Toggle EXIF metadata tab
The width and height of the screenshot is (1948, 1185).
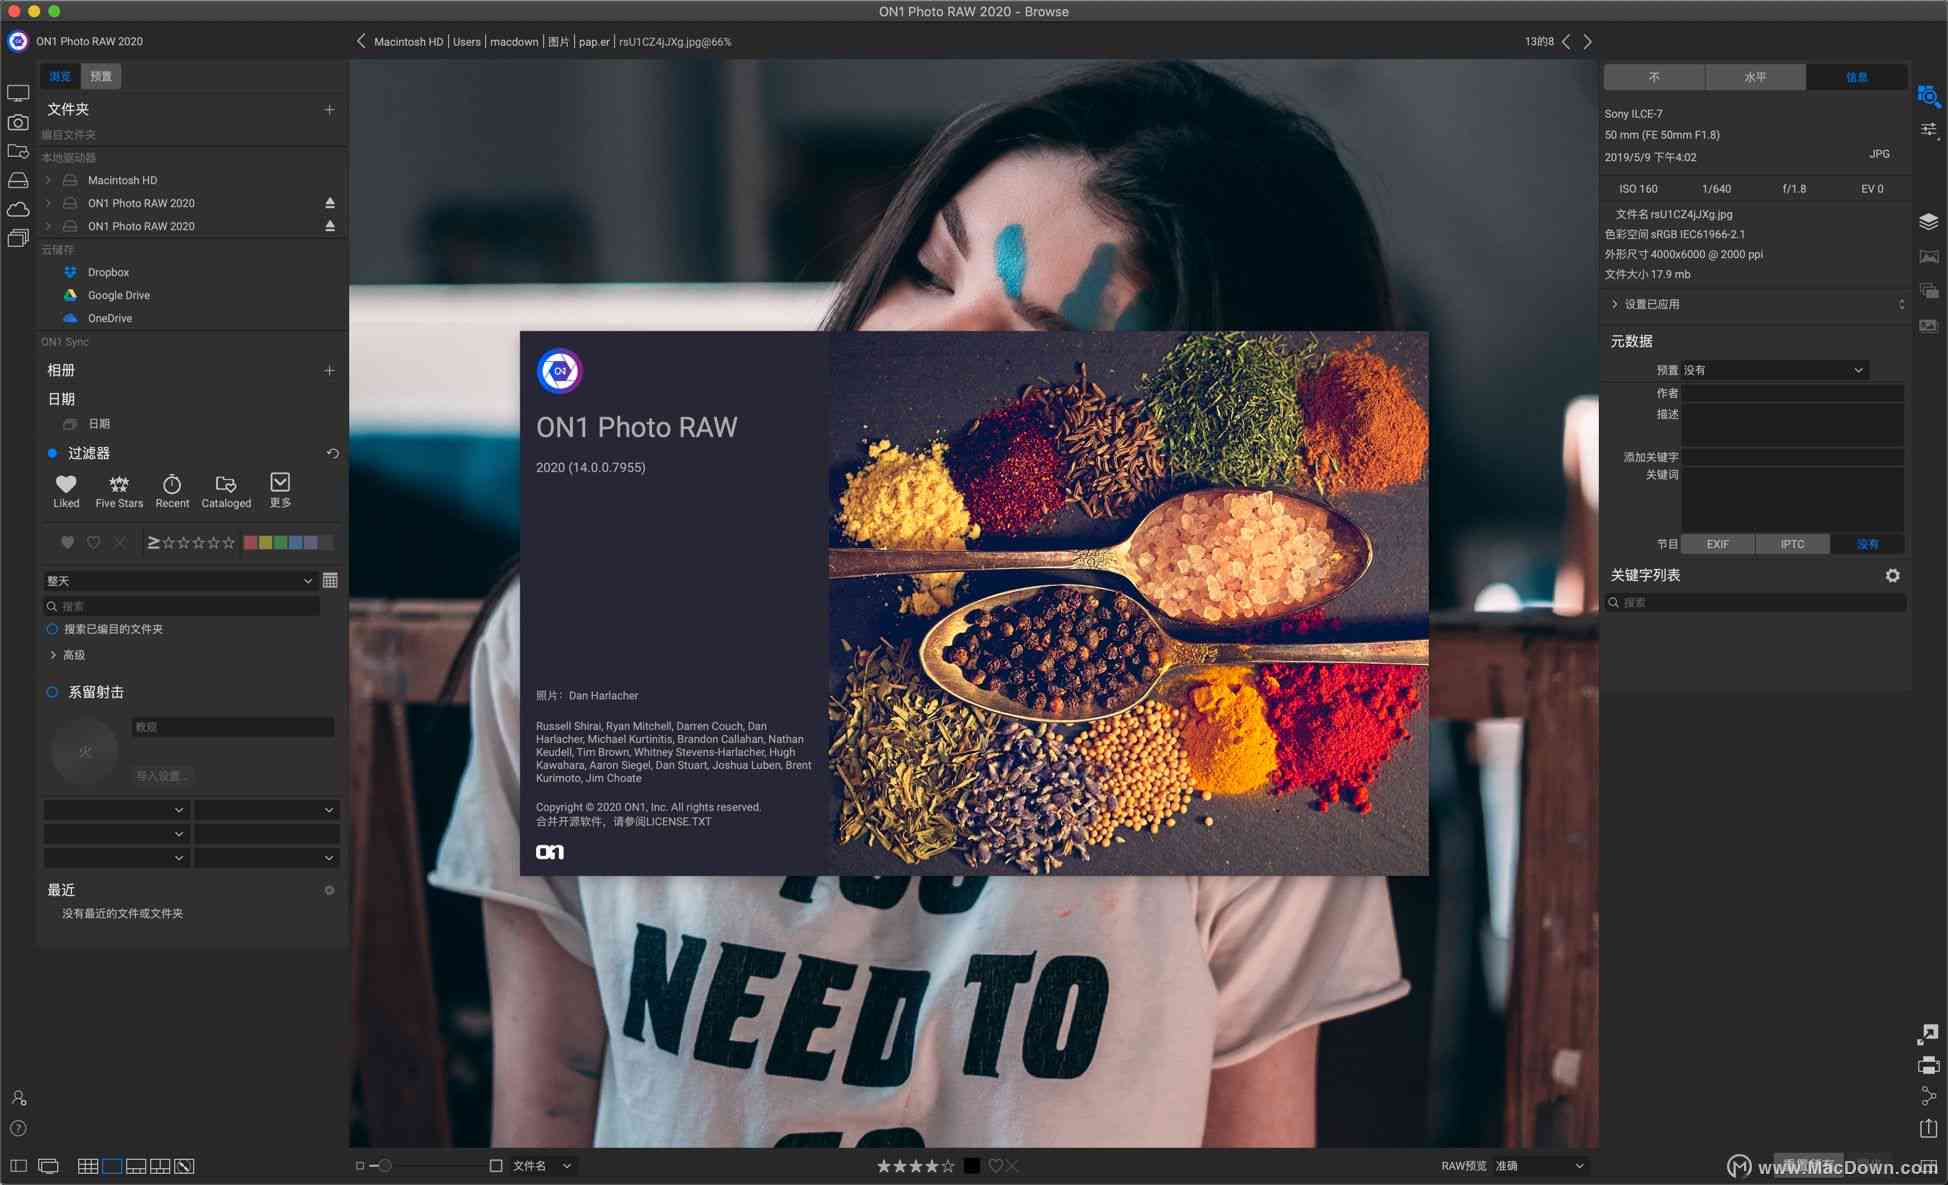(1721, 544)
